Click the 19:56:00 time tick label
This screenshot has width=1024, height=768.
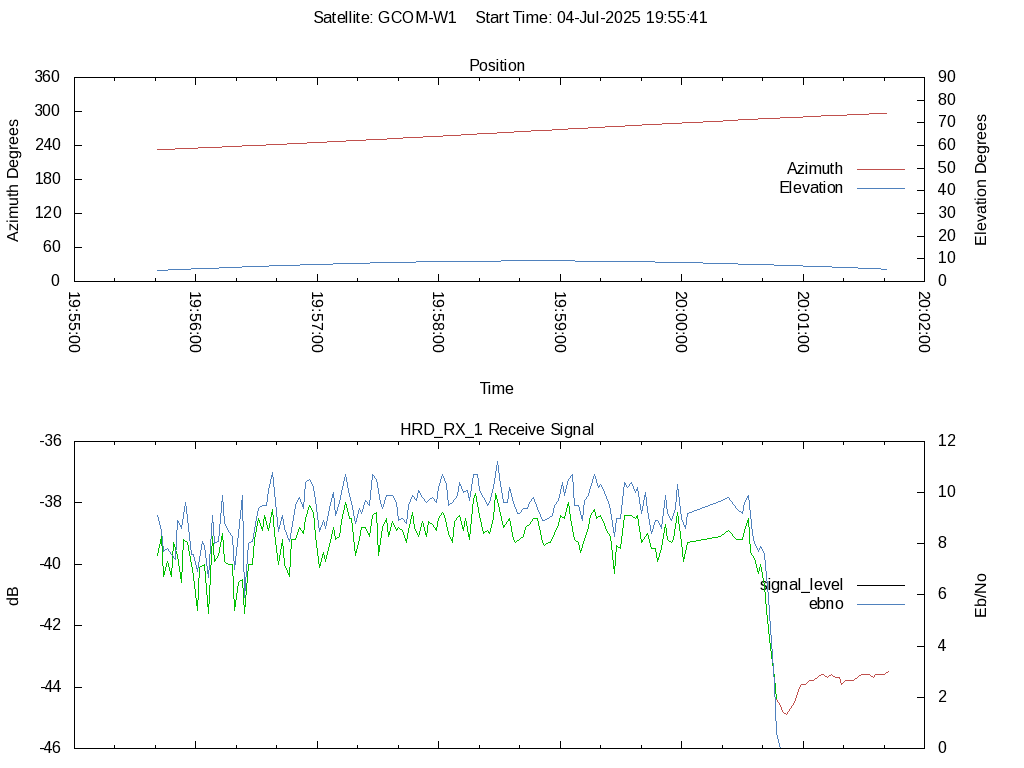[x=195, y=321]
